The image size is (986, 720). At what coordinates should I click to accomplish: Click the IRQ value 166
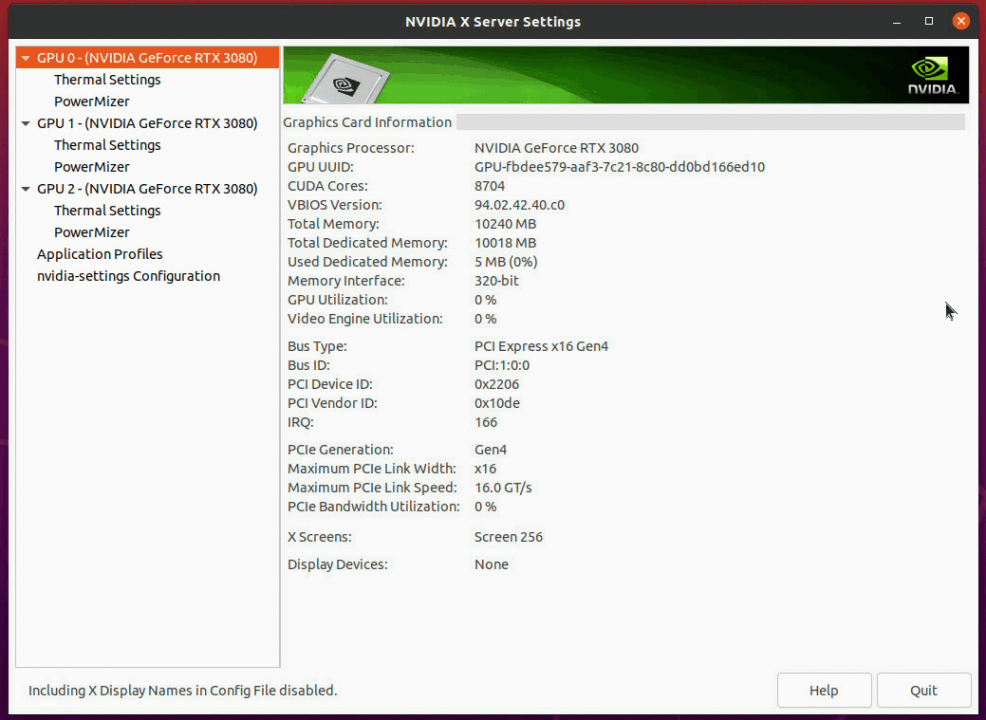[x=486, y=422]
